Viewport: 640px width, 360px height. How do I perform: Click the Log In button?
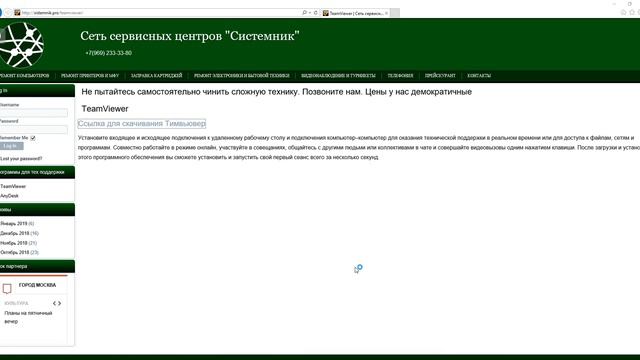[11, 146]
